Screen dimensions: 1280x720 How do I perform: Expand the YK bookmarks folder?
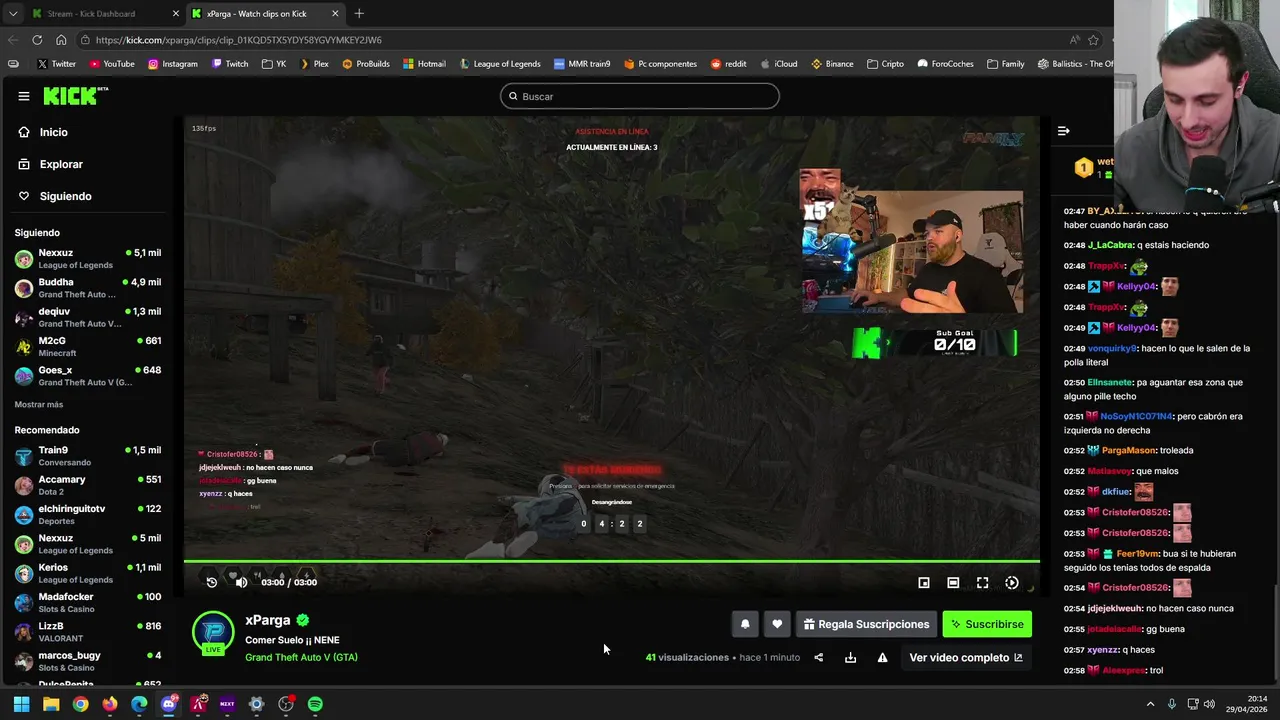tap(274, 64)
